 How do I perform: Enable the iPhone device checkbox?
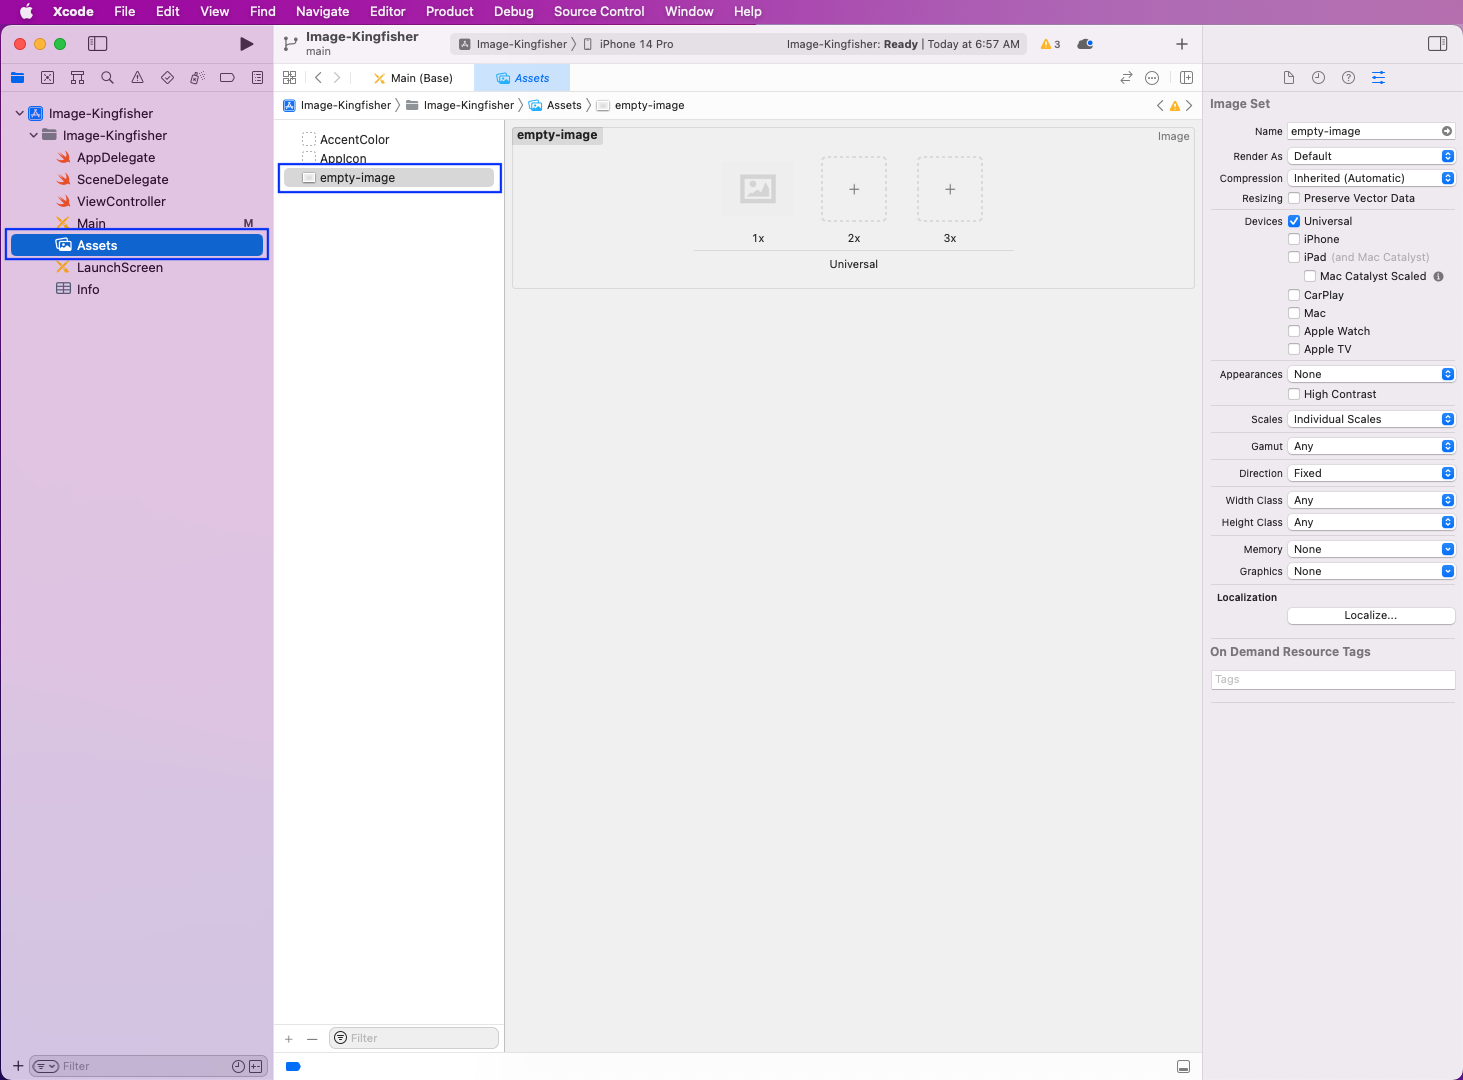[x=1294, y=239]
